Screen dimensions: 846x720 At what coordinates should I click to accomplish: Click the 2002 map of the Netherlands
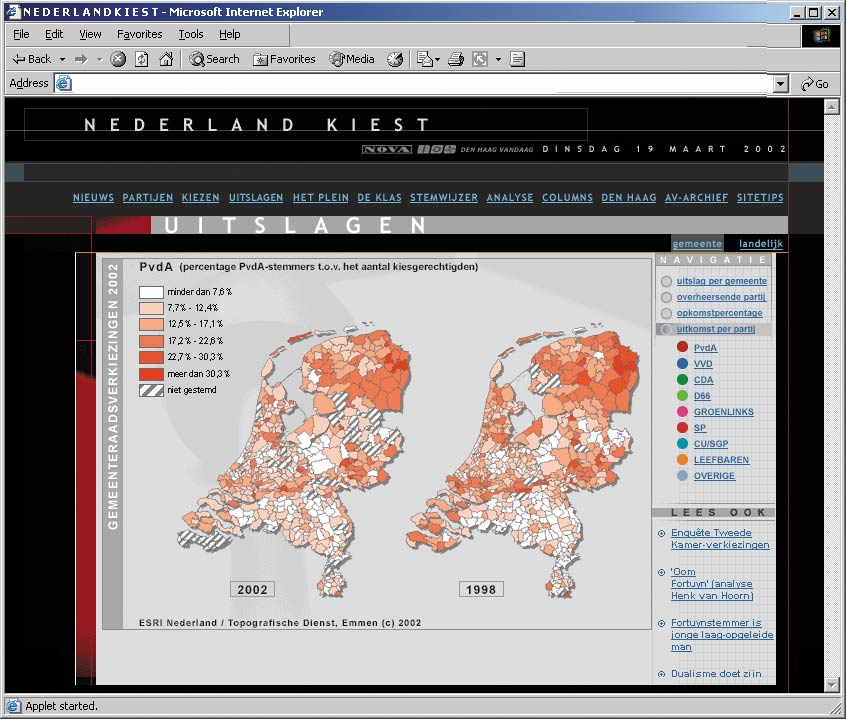tap(294, 459)
